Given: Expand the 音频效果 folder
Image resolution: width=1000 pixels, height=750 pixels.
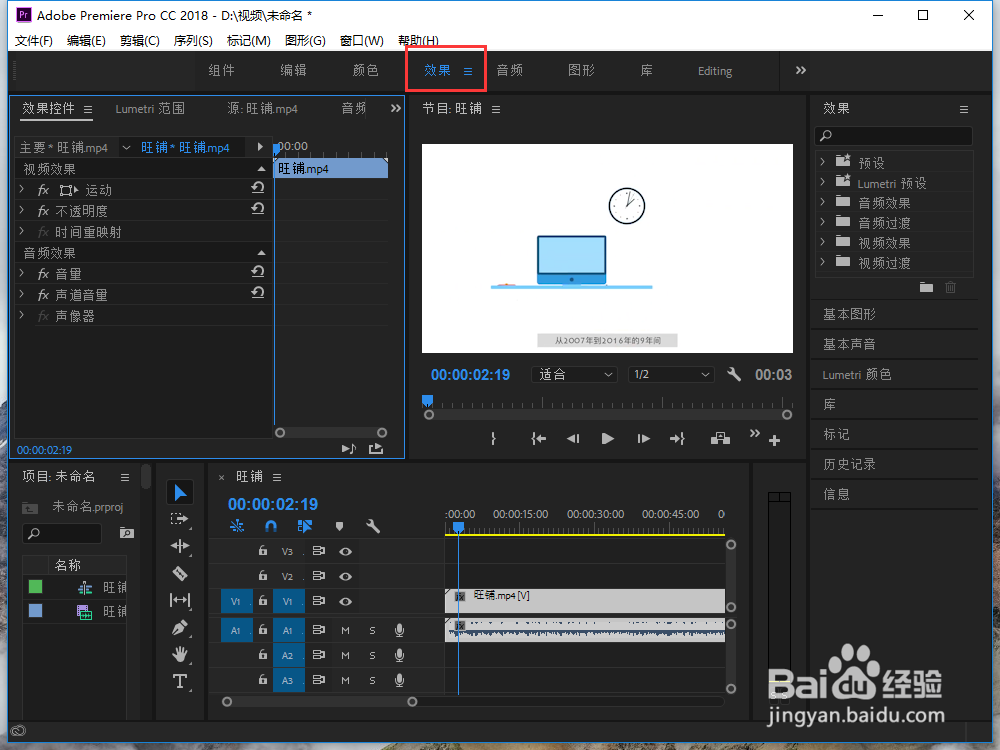Looking at the screenshot, I should [823, 202].
